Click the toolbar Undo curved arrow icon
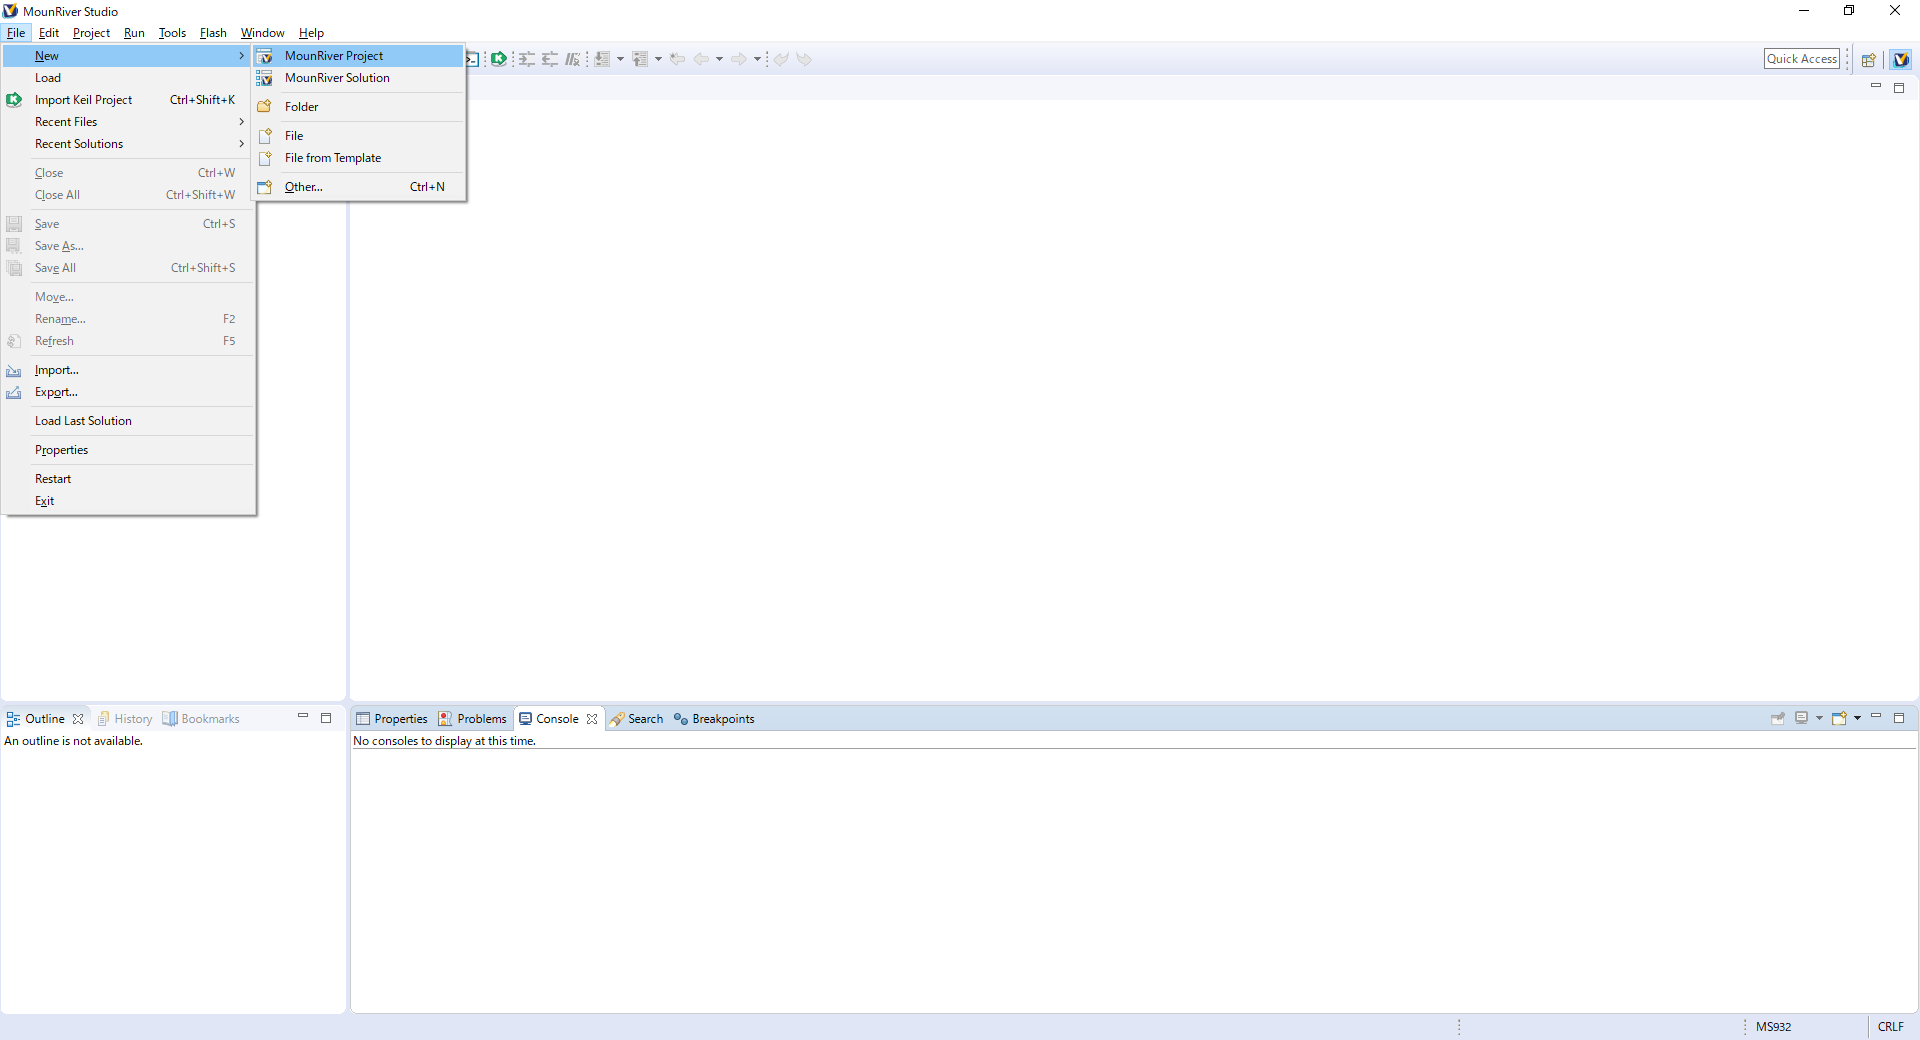Screen dimensions: 1920x1040 click(781, 59)
